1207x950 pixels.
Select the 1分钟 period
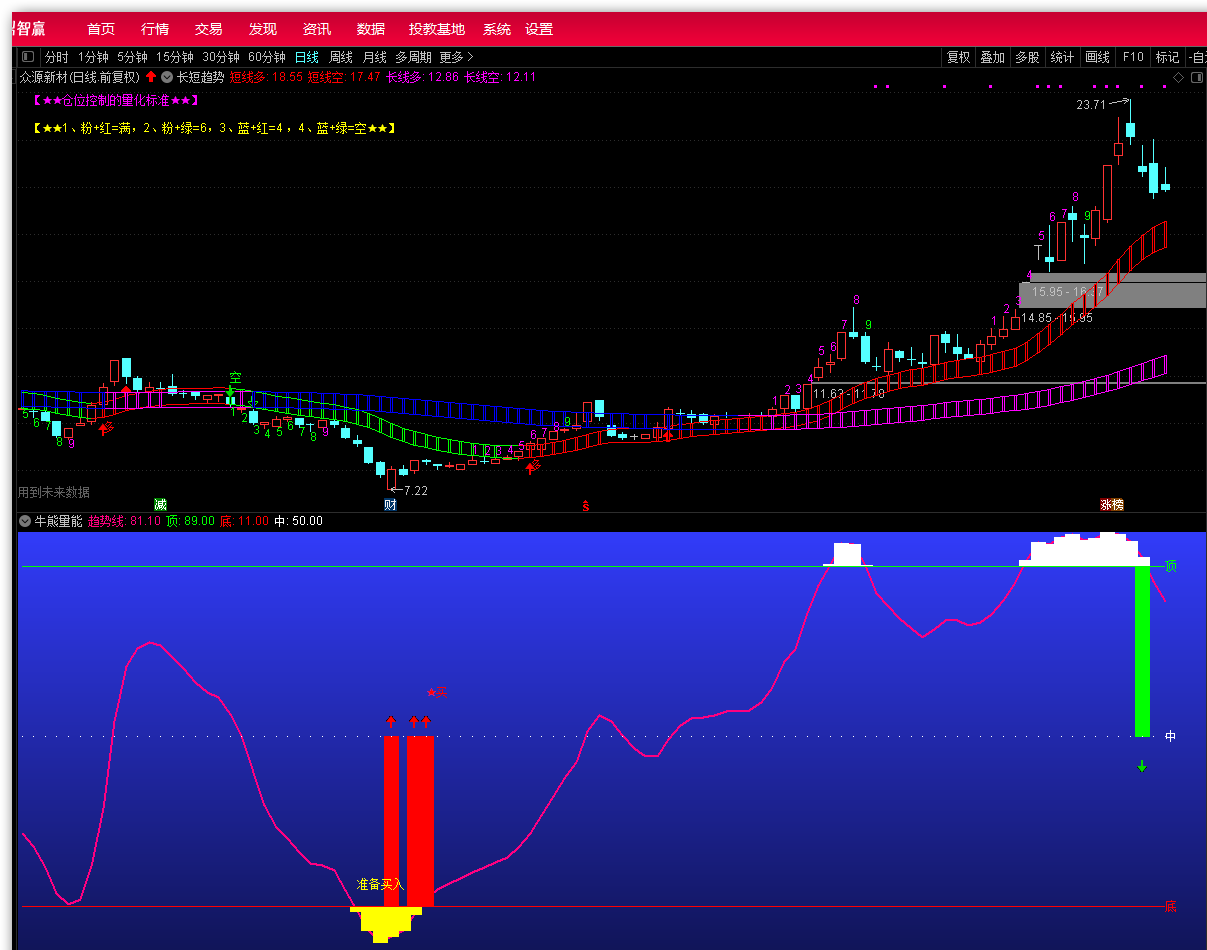coord(93,57)
